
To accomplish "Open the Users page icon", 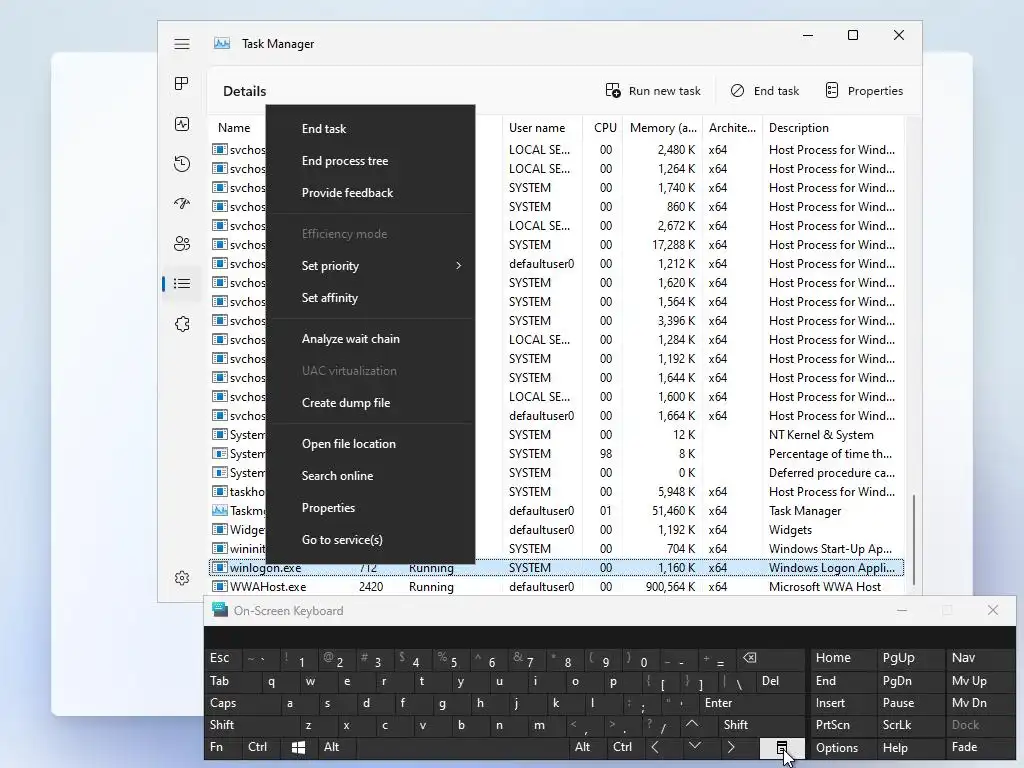I will click(182, 244).
